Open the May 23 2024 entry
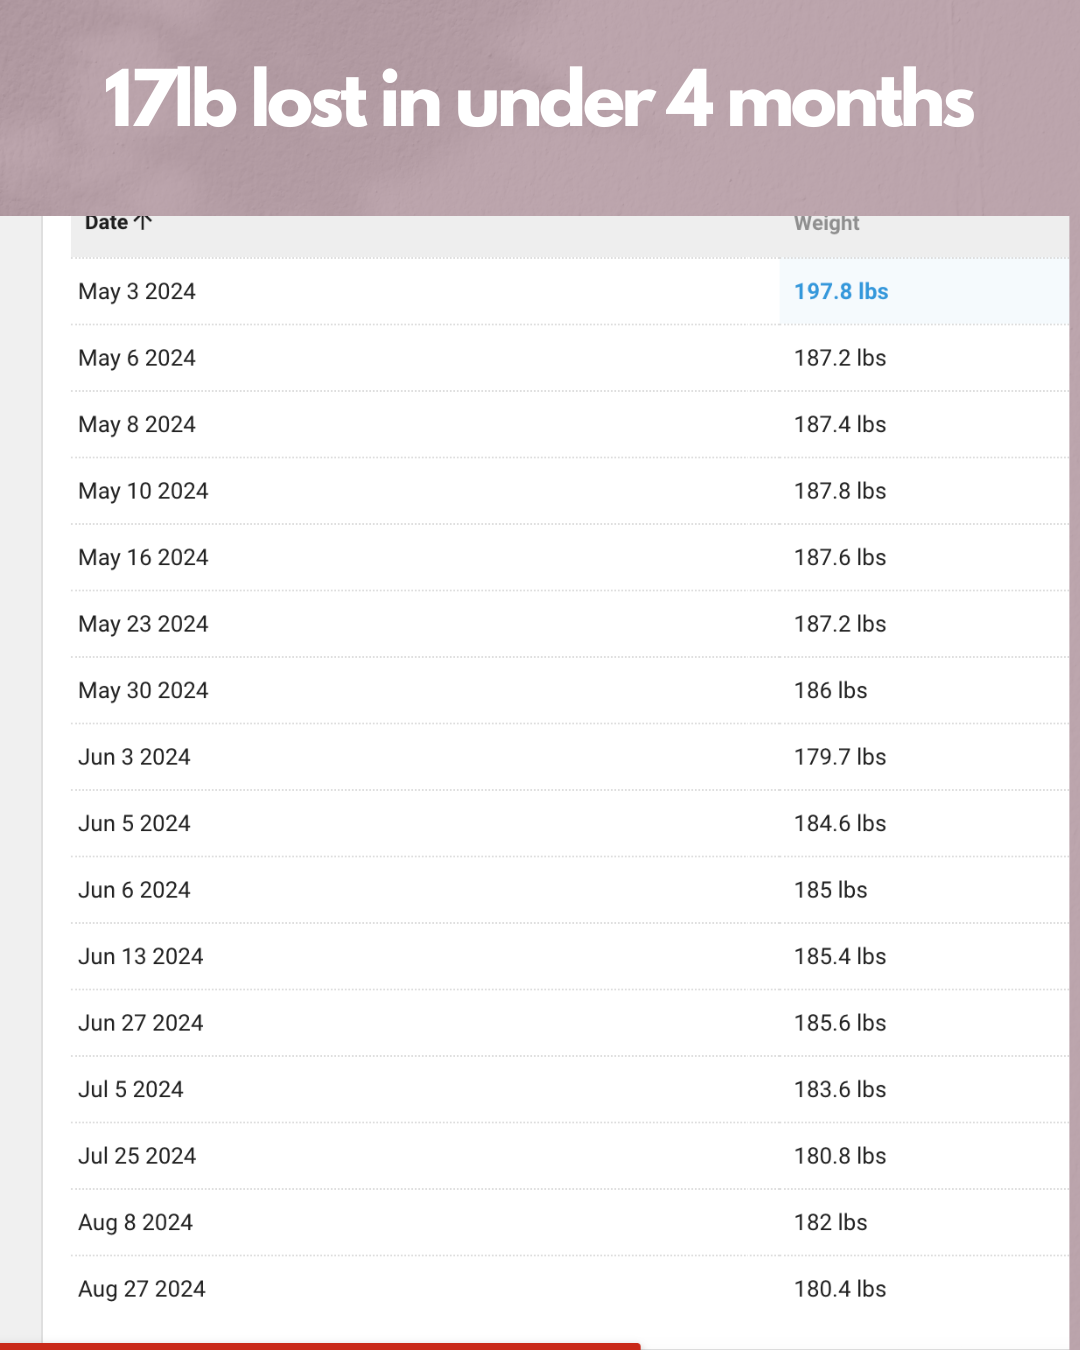Image resolution: width=1080 pixels, height=1350 pixels. pos(143,624)
